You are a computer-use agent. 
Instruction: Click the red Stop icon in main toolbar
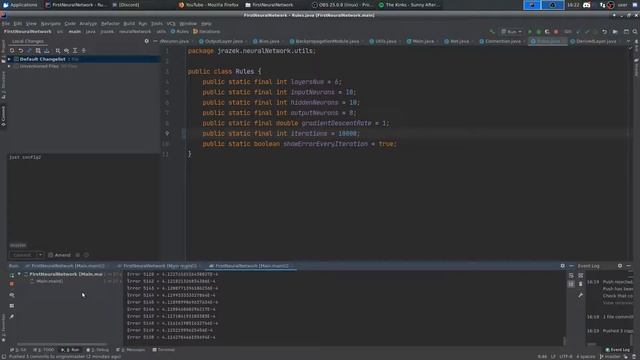[556, 31]
